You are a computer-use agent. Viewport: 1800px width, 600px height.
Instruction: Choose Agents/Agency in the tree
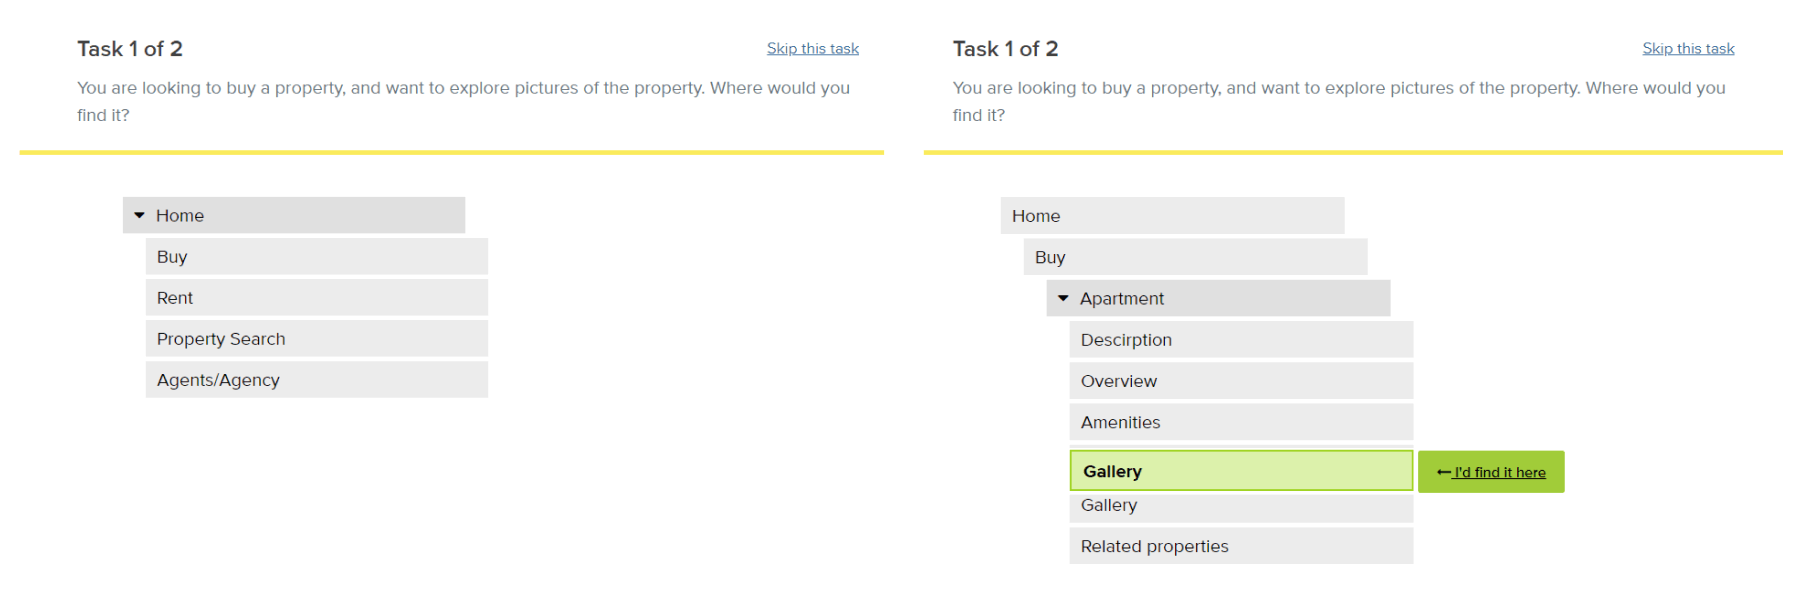[218, 380]
